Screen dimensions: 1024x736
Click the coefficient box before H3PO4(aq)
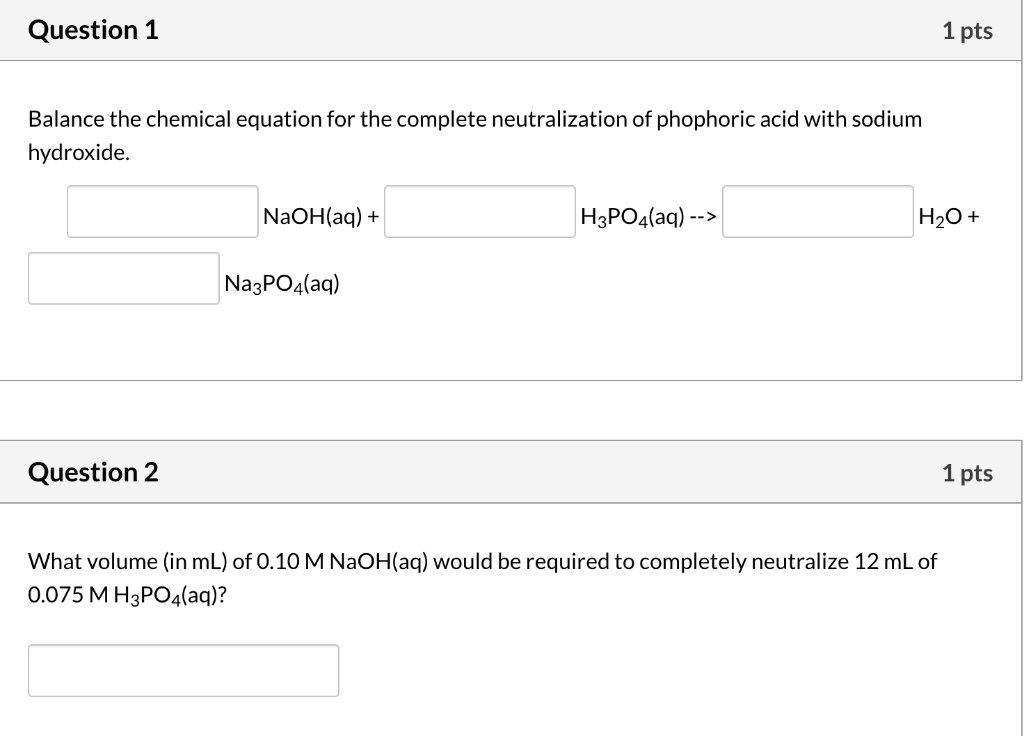[479, 211]
